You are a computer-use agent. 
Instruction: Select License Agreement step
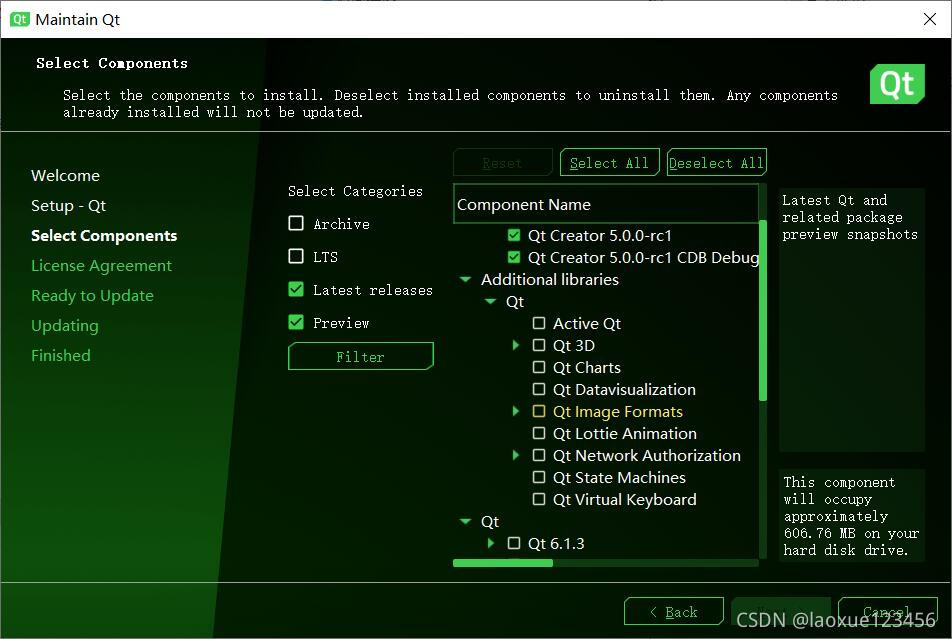(x=101, y=265)
